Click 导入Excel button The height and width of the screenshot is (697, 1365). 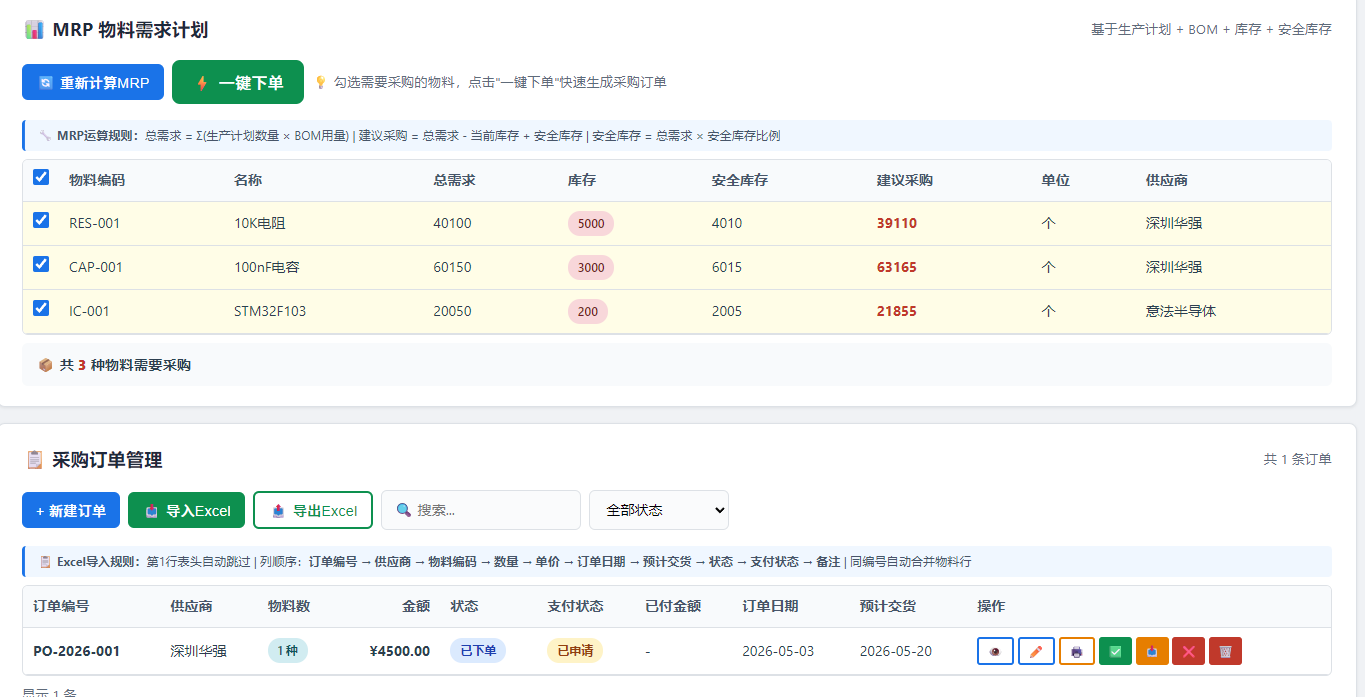[x=186, y=510]
